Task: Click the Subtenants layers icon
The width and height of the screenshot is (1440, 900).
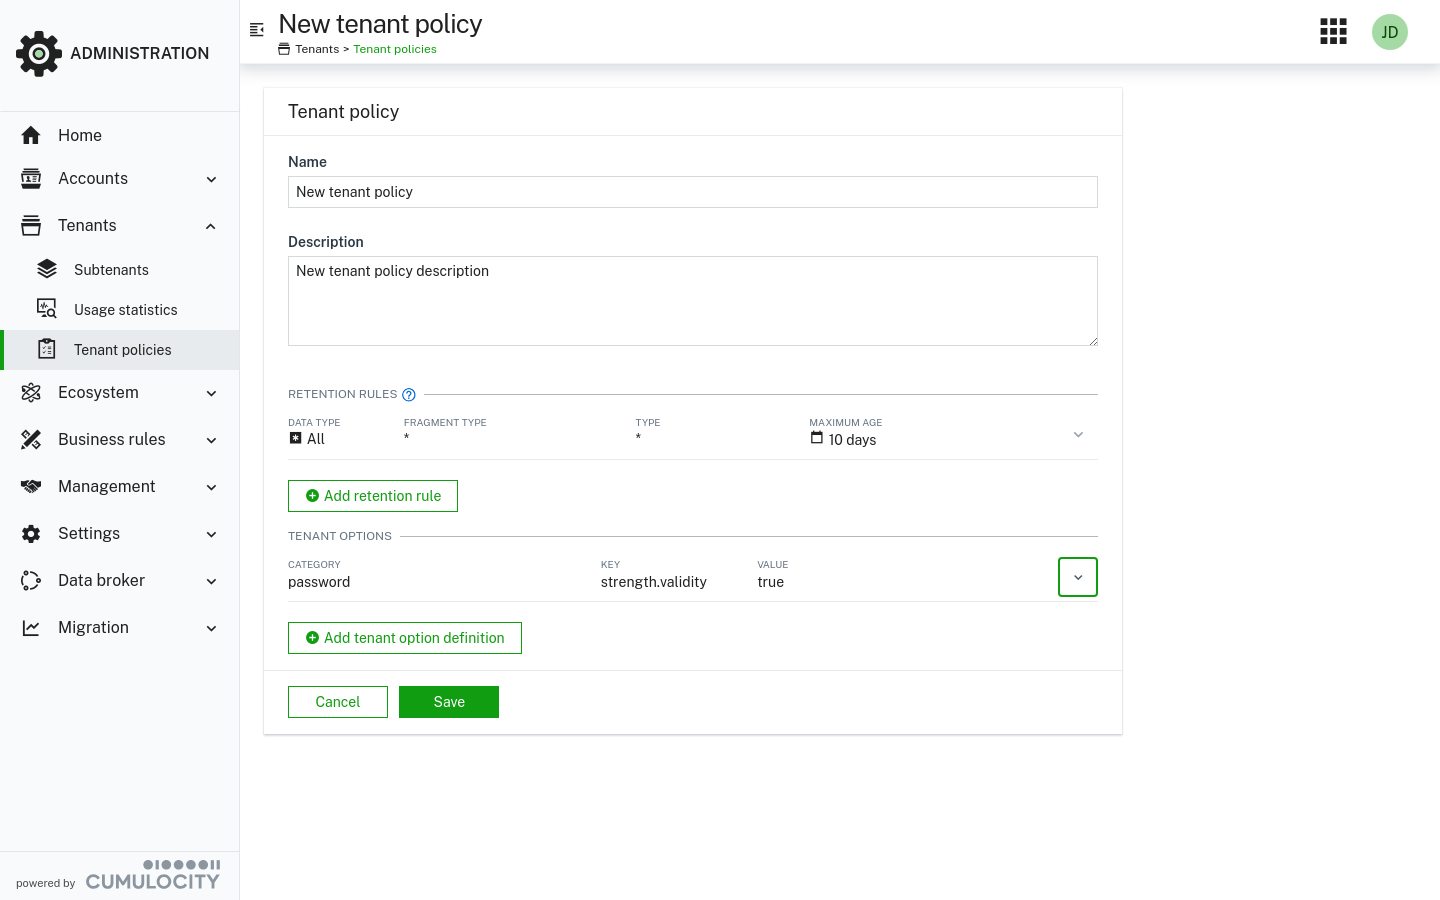Action: [x=47, y=270]
